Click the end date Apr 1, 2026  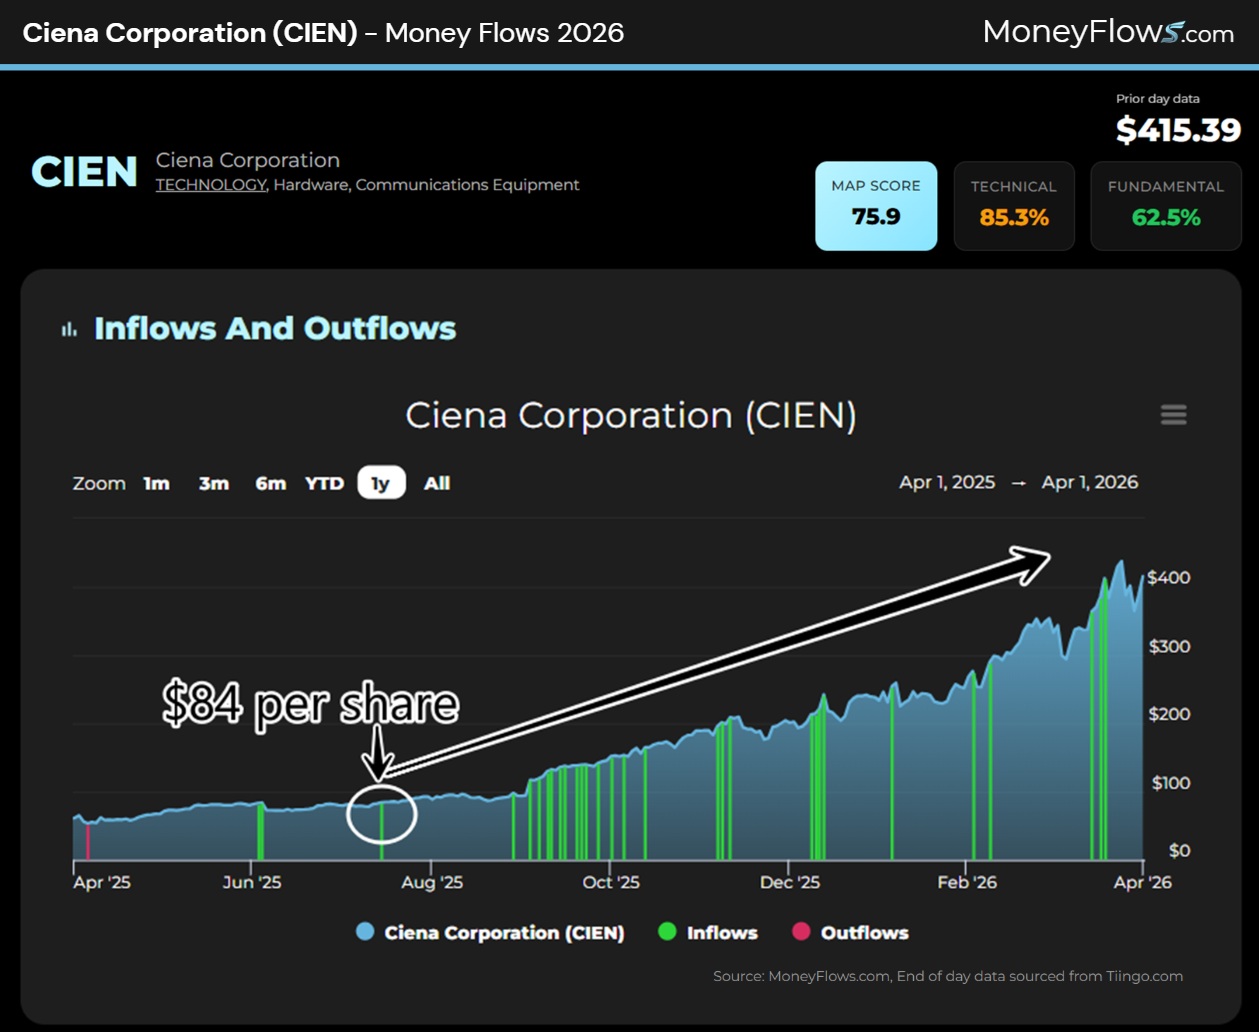1089,482
